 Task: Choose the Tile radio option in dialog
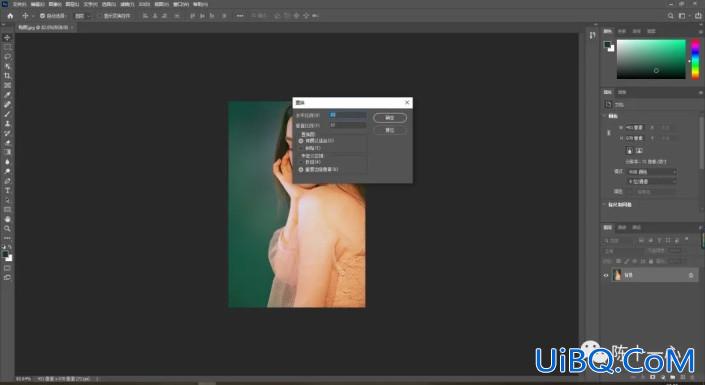(301, 148)
